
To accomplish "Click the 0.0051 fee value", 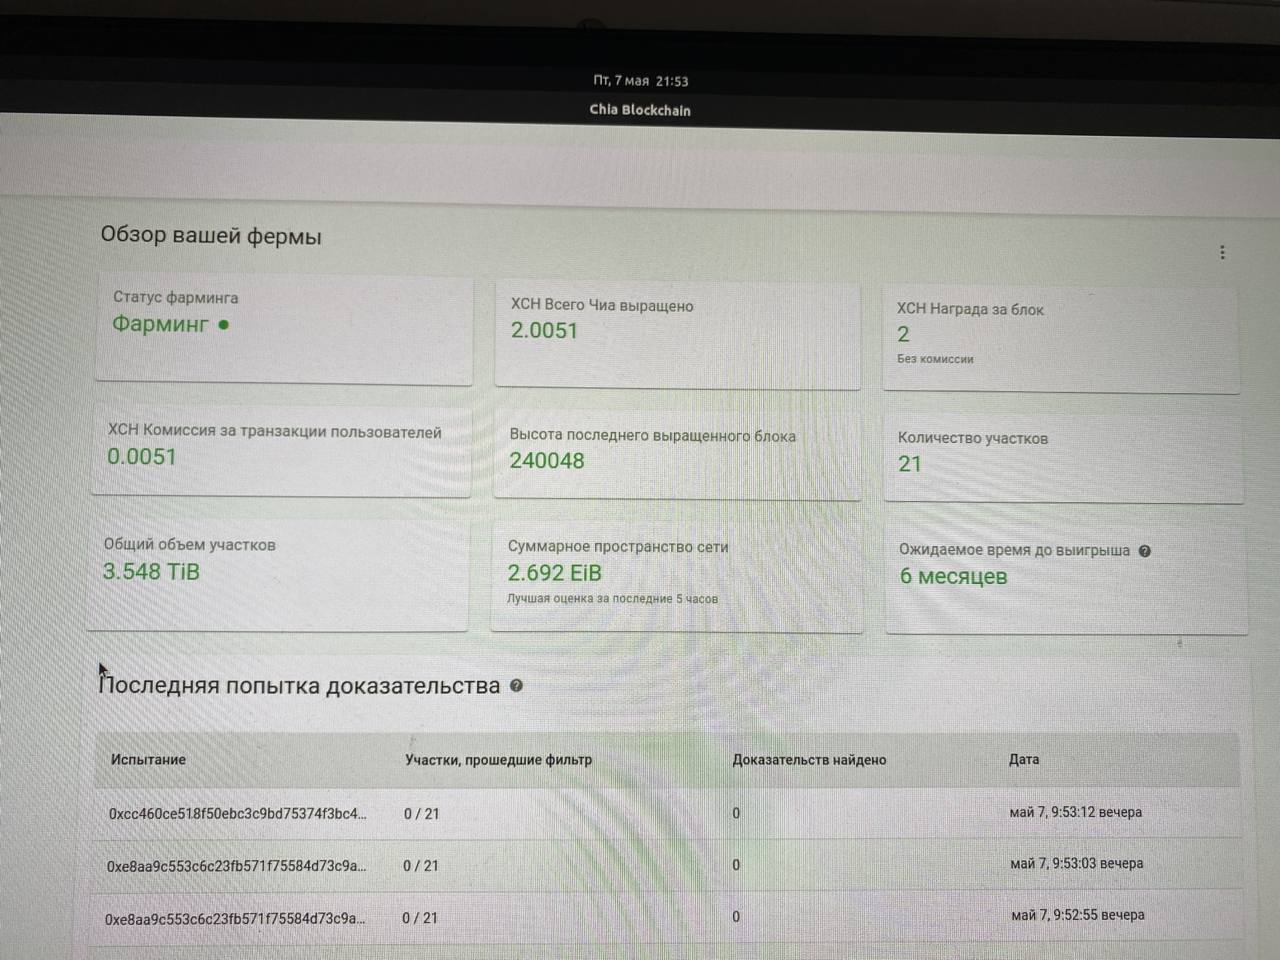I will pos(142,457).
